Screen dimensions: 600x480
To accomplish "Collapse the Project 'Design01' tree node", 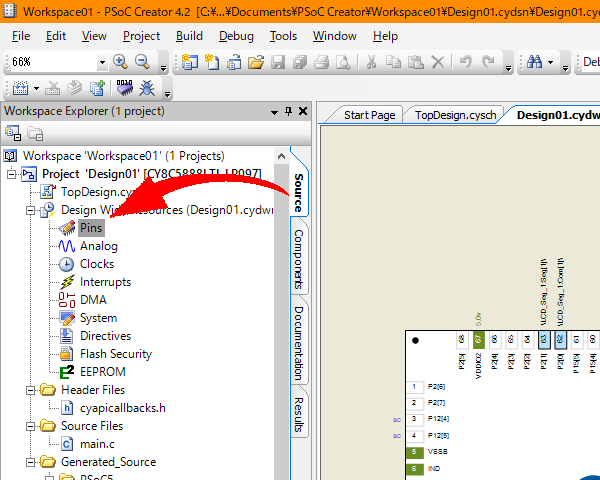I will pyautogui.click(x=12, y=174).
